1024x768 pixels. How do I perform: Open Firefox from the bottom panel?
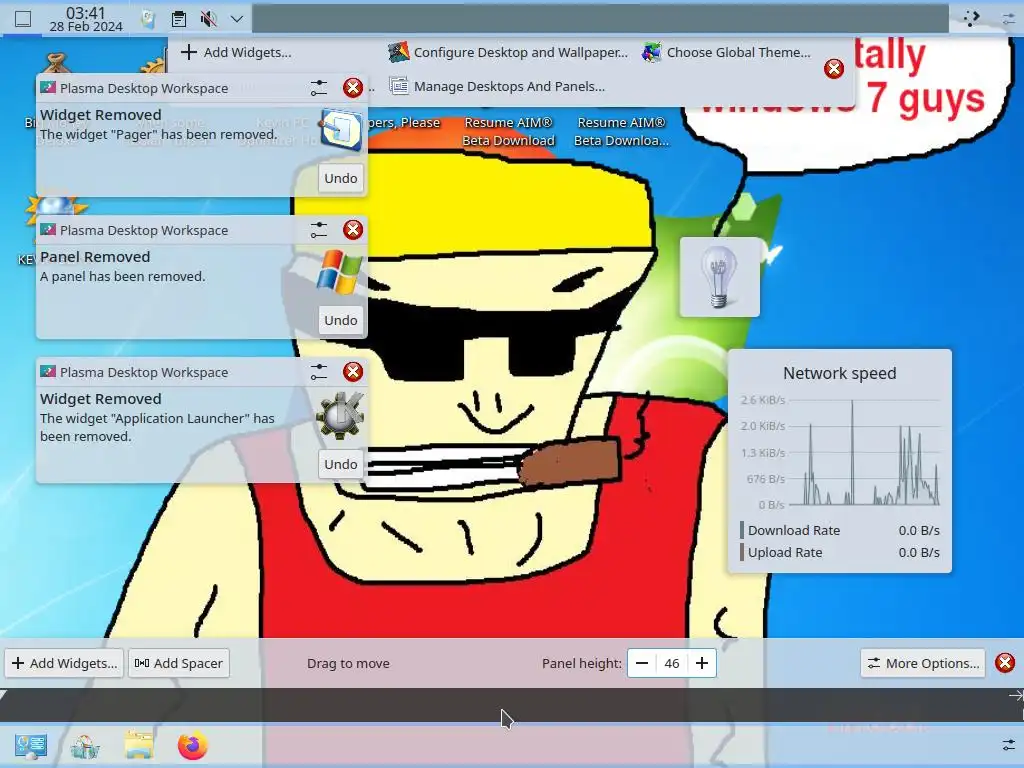tap(193, 746)
